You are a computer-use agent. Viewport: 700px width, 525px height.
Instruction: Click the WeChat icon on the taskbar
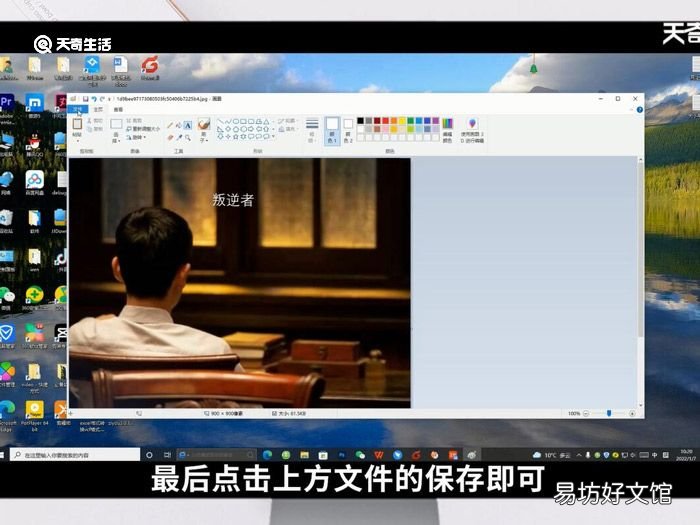click(x=360, y=455)
